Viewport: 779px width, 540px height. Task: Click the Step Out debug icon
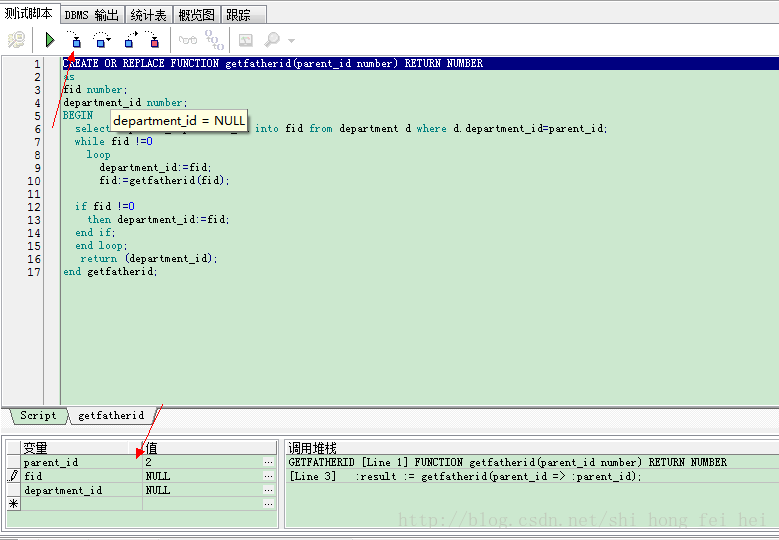click(x=131, y=40)
